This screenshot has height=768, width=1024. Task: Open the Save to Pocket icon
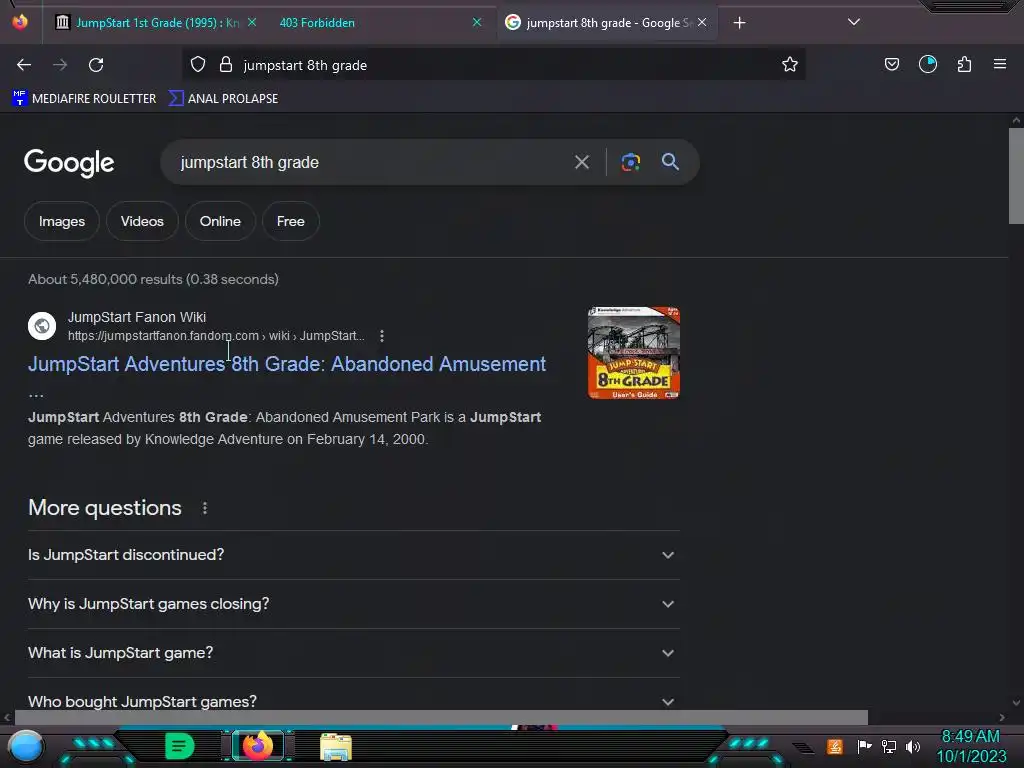pyautogui.click(x=891, y=64)
